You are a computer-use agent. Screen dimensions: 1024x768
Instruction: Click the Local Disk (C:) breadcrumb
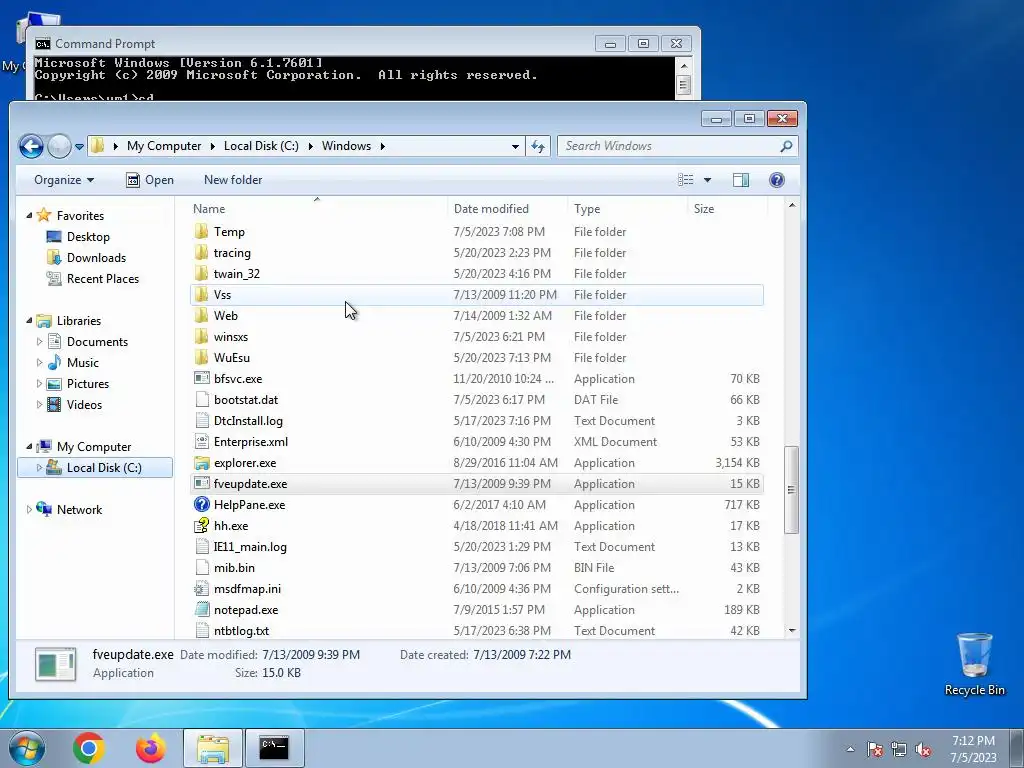pos(261,146)
